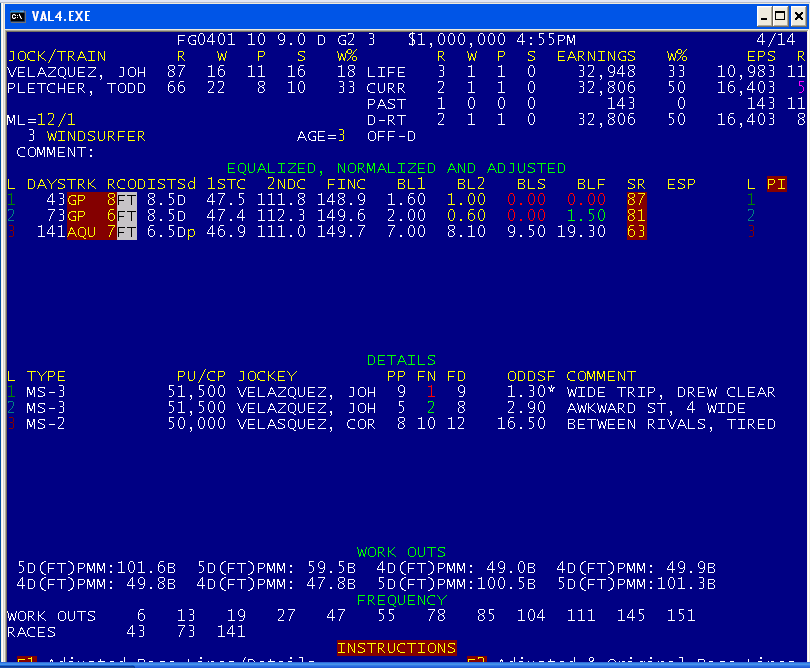The height and width of the screenshot is (668, 810).
Task: Click the EPS column header
Action: [761, 56]
